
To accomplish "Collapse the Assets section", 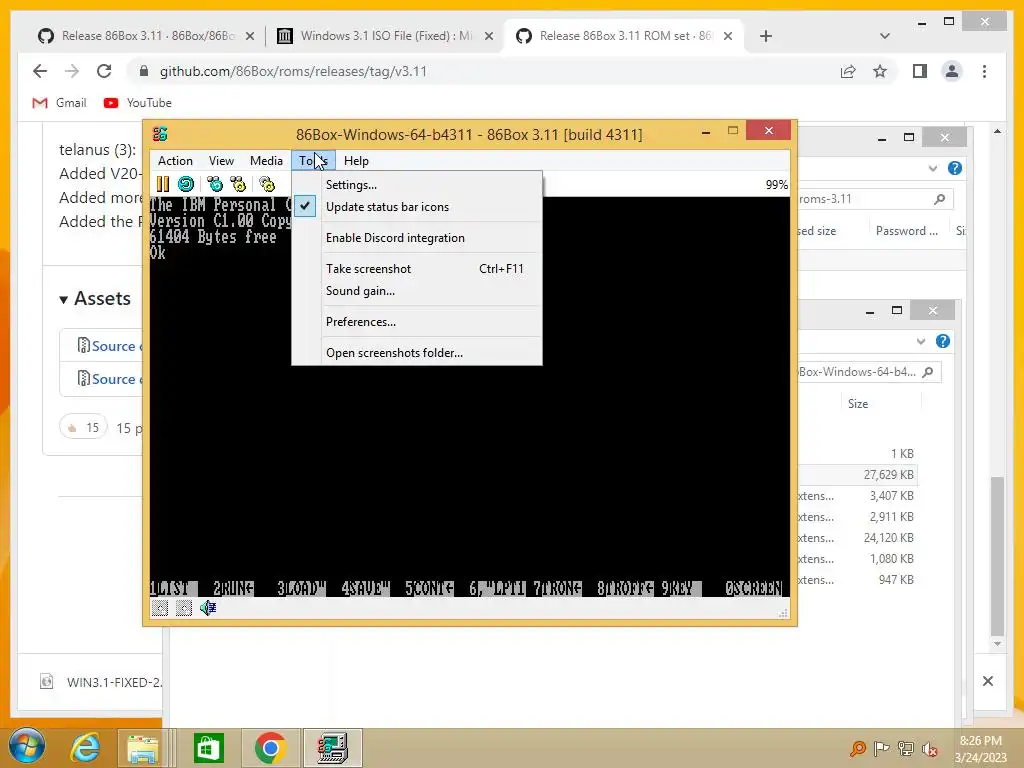I will 95,298.
